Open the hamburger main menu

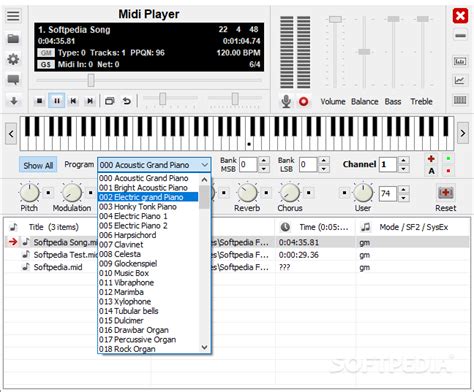pyautogui.click(x=13, y=16)
